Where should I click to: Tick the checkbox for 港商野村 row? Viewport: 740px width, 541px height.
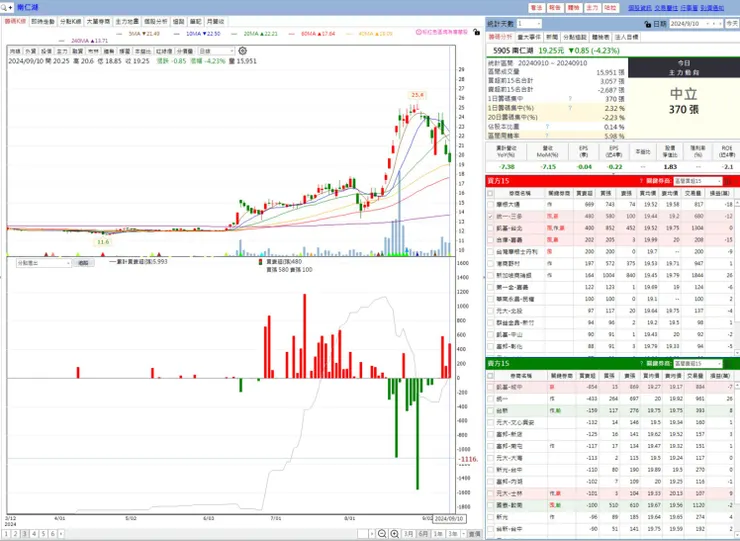(491, 263)
